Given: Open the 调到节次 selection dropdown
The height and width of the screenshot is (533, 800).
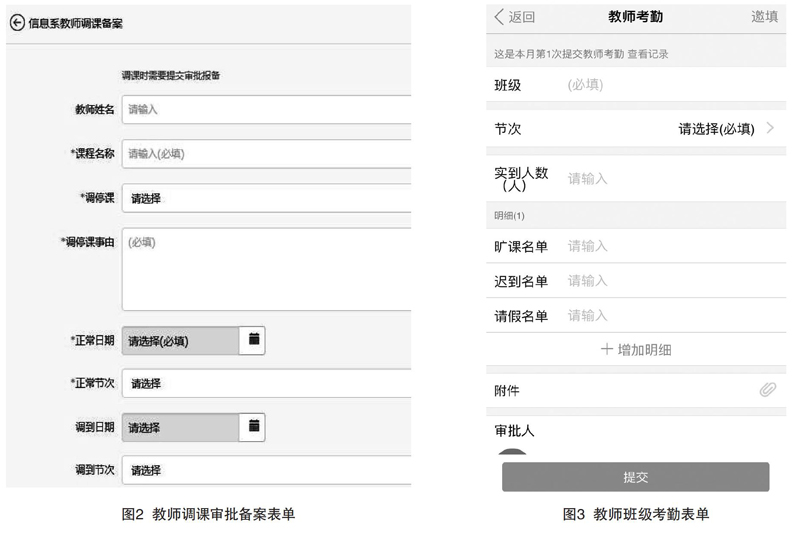Looking at the screenshot, I should 266,470.
